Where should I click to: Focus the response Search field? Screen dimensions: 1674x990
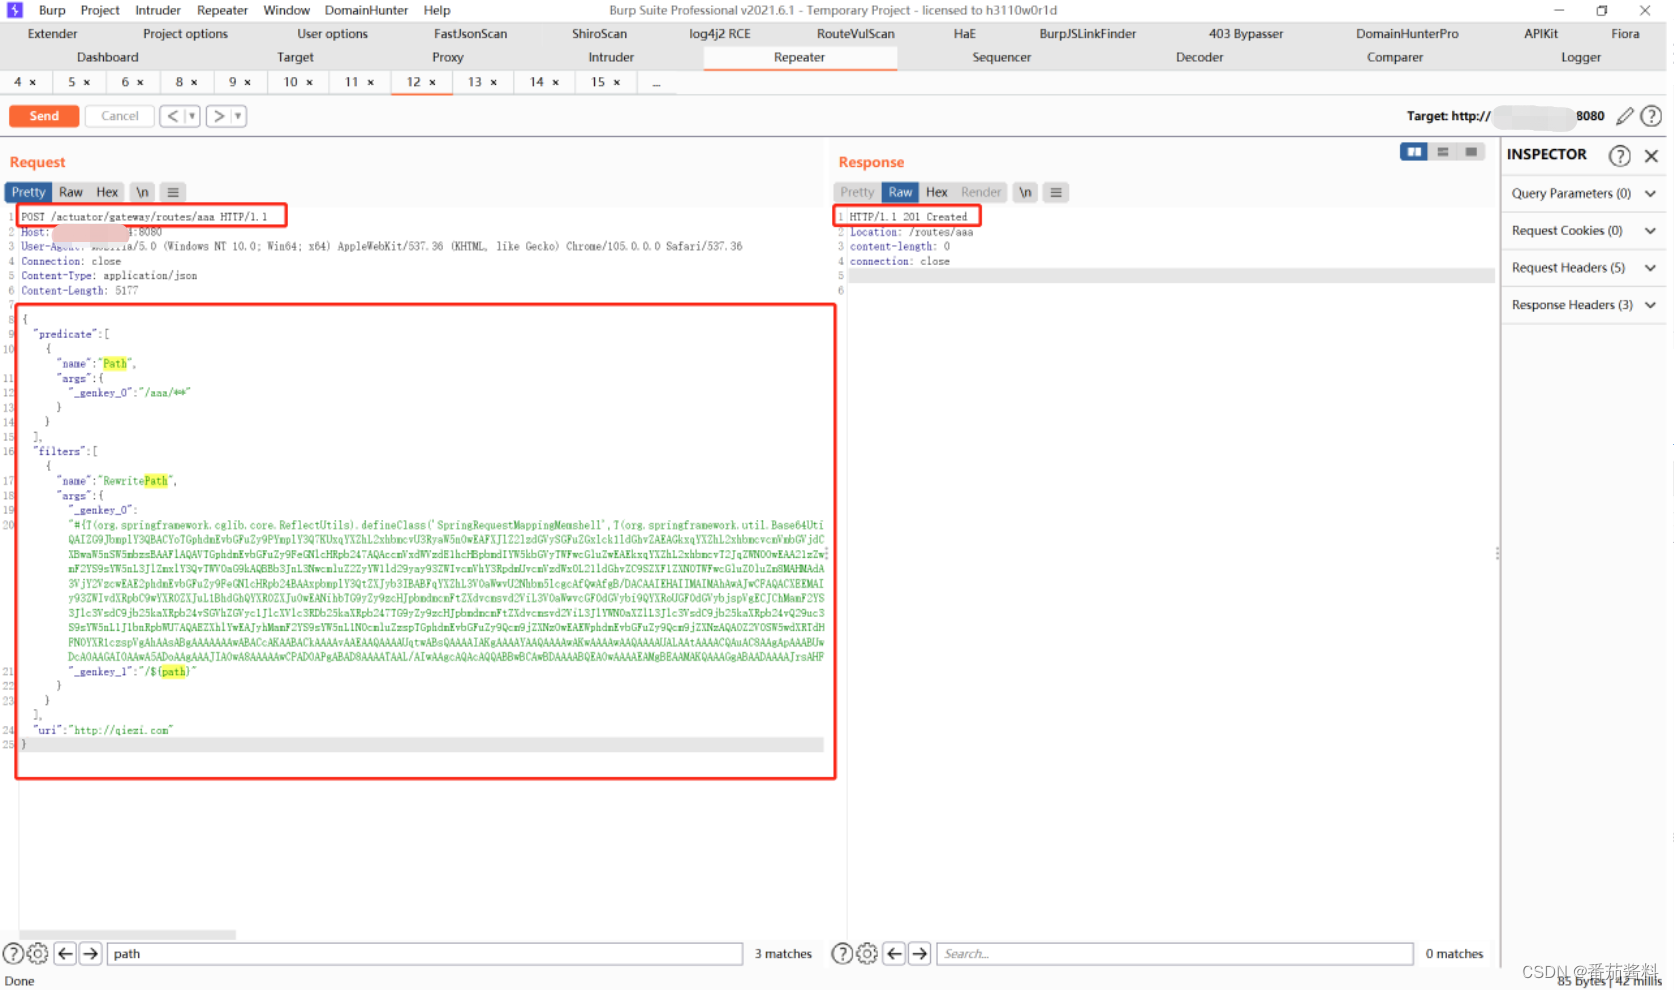(1175, 954)
